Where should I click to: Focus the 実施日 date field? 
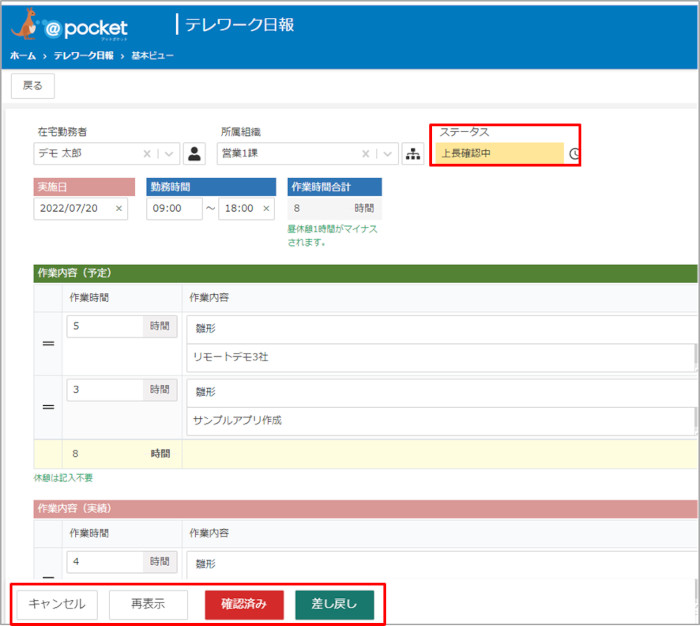[80, 209]
